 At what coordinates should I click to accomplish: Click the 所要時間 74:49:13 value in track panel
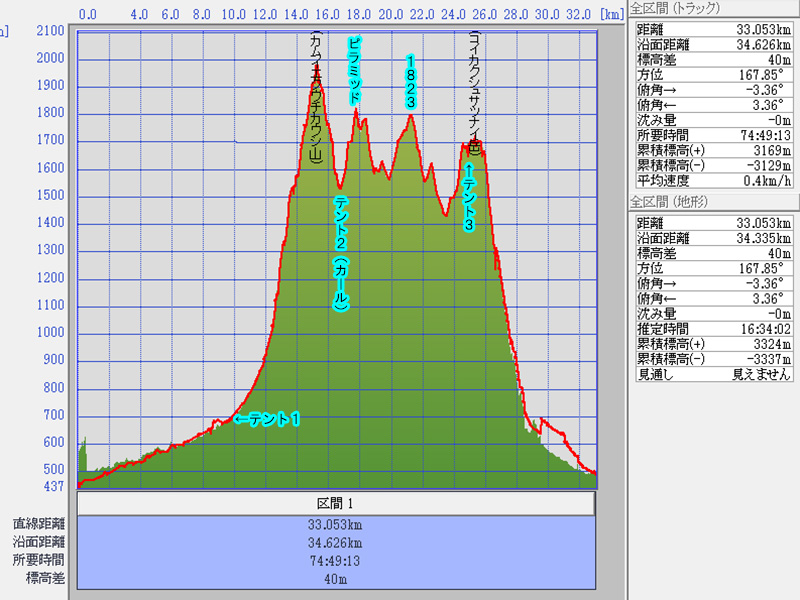point(756,135)
